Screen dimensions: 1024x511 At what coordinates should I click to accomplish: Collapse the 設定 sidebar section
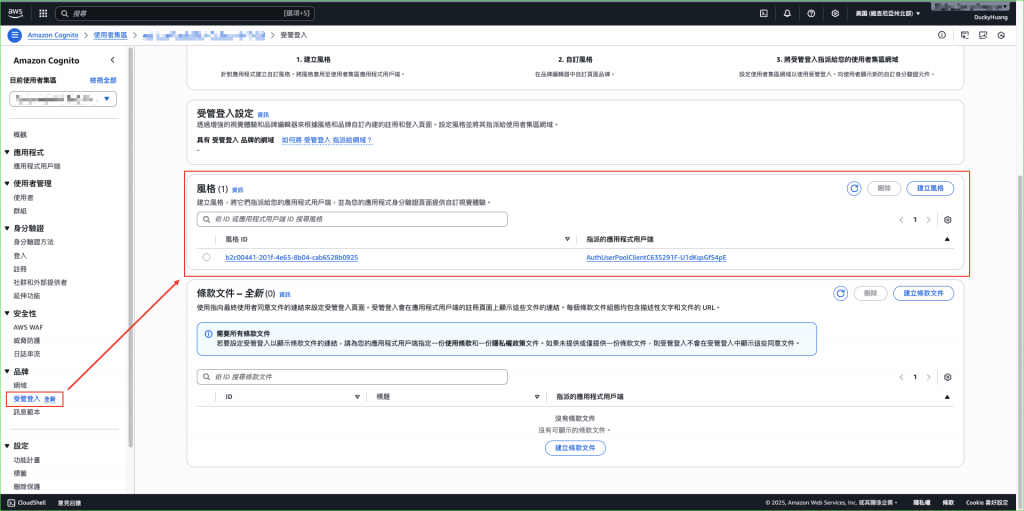coord(7,446)
